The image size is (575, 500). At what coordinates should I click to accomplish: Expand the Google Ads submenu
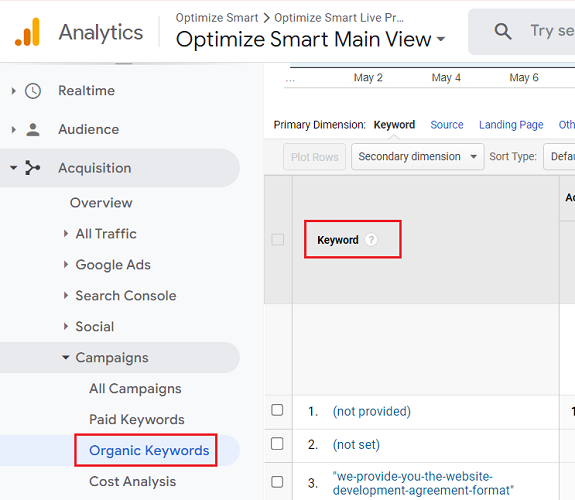click(x=66, y=264)
